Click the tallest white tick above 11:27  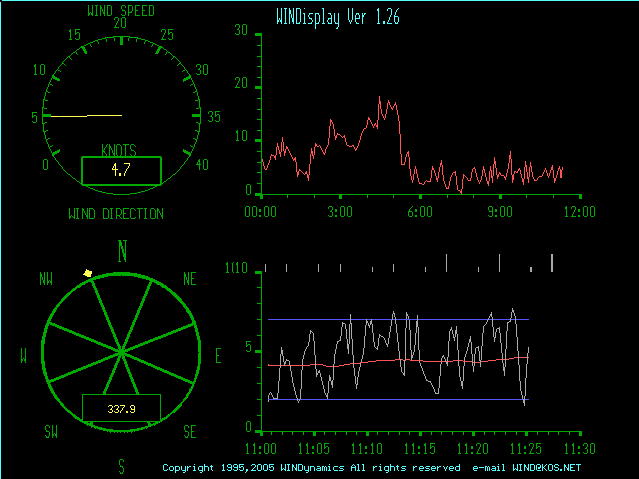[x=552, y=263]
